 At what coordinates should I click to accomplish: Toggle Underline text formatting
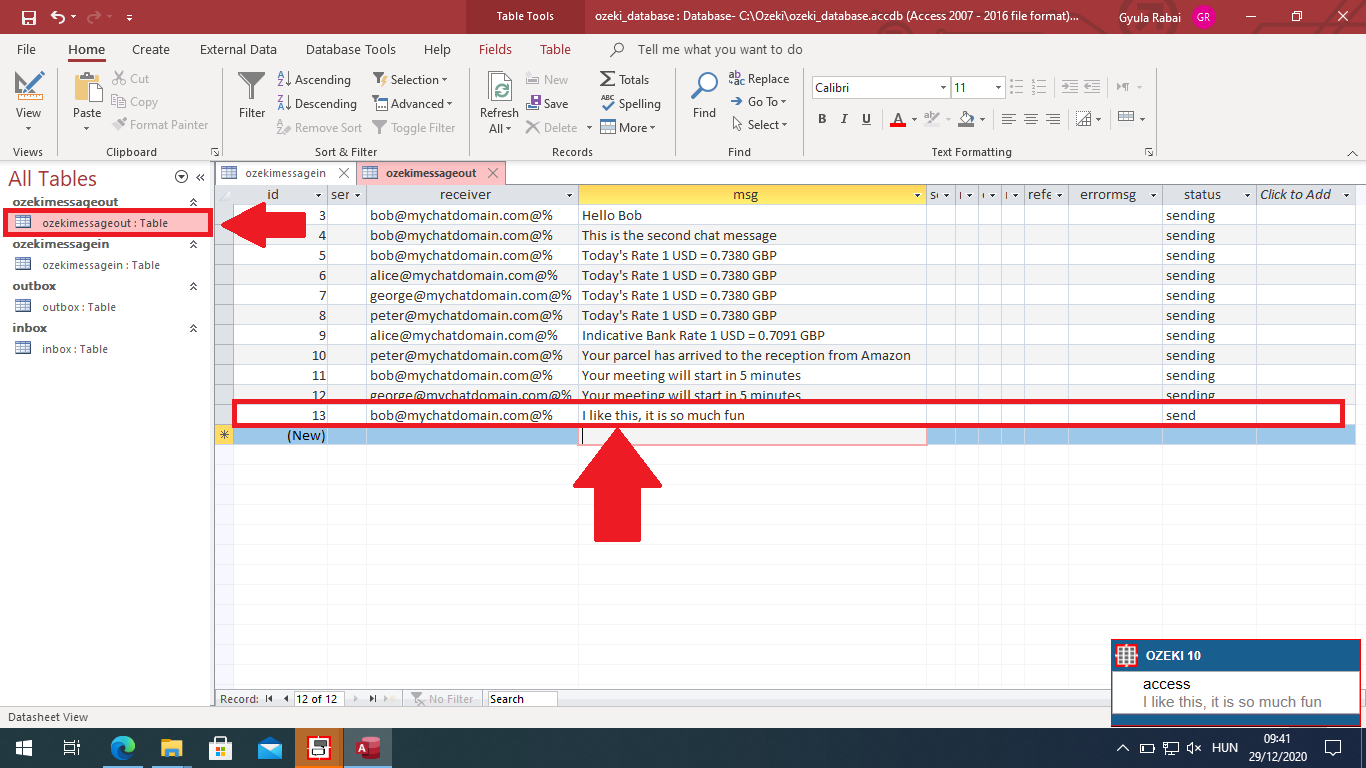(x=866, y=119)
